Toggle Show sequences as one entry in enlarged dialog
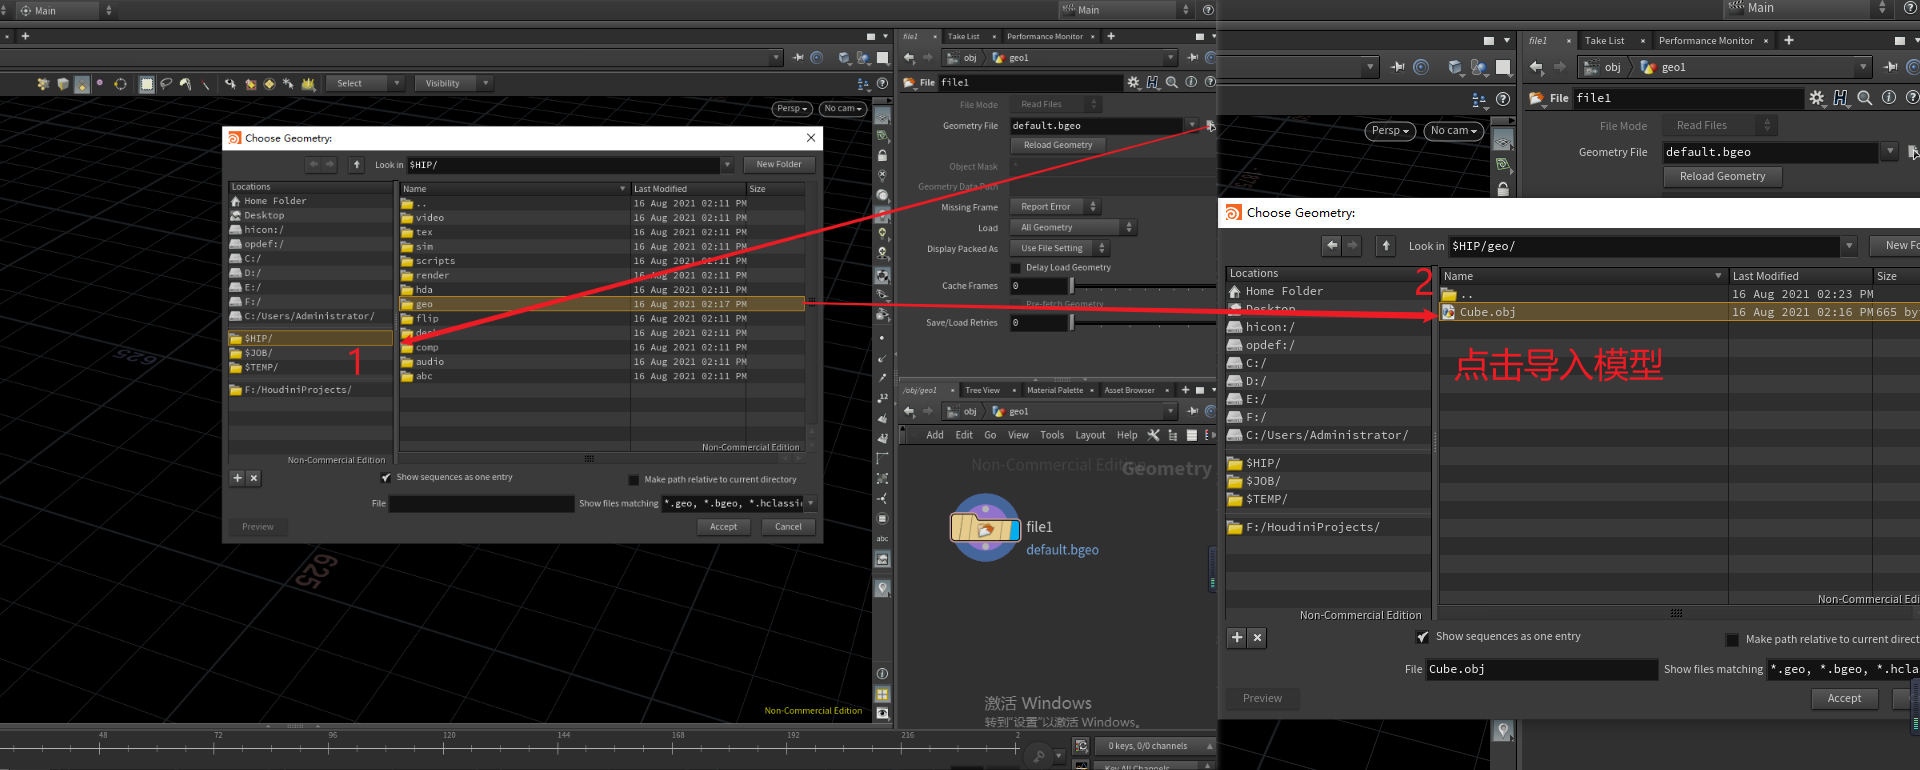 pyautogui.click(x=1423, y=637)
